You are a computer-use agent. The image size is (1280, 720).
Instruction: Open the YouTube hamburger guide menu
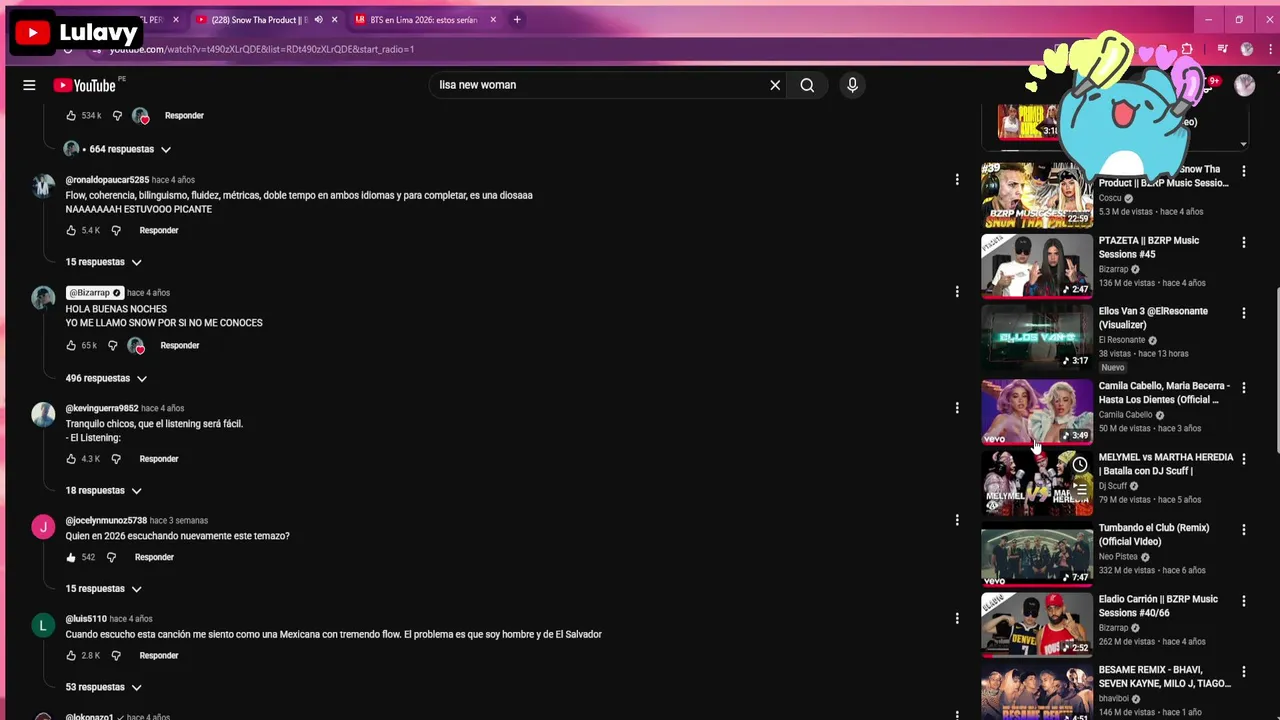pyautogui.click(x=29, y=85)
